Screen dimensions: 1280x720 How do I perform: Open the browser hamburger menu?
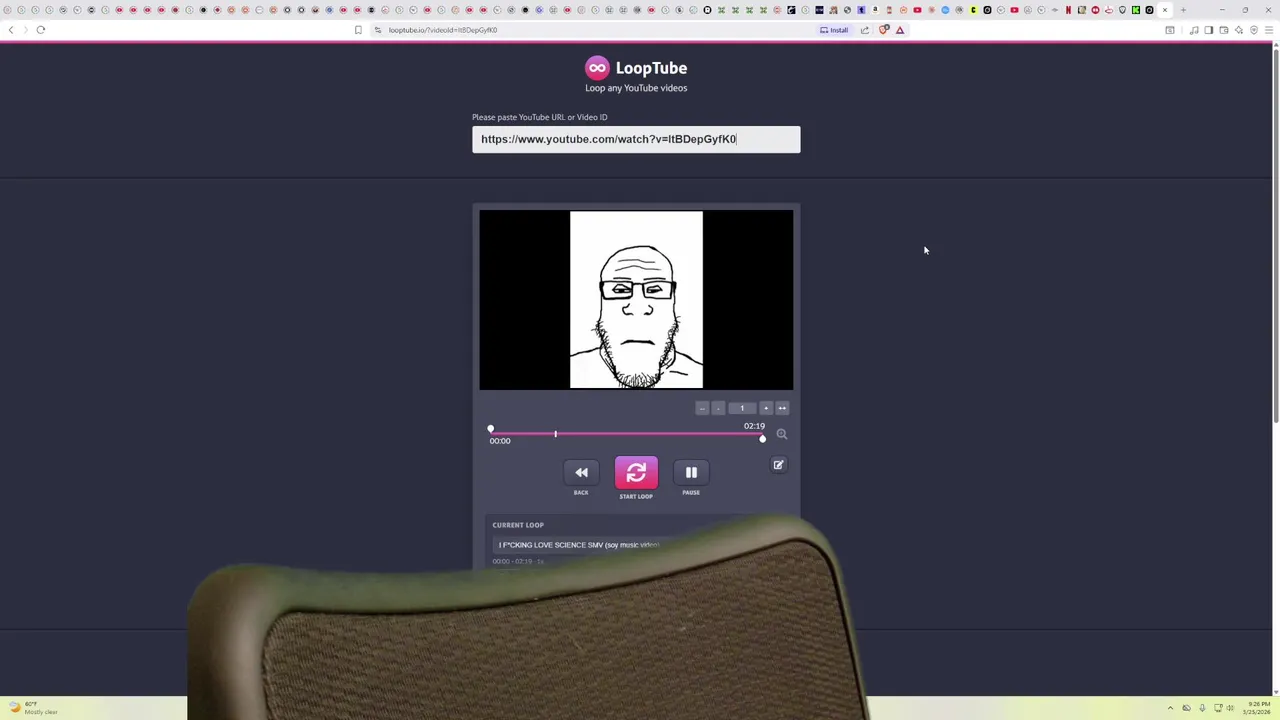tap(1269, 30)
